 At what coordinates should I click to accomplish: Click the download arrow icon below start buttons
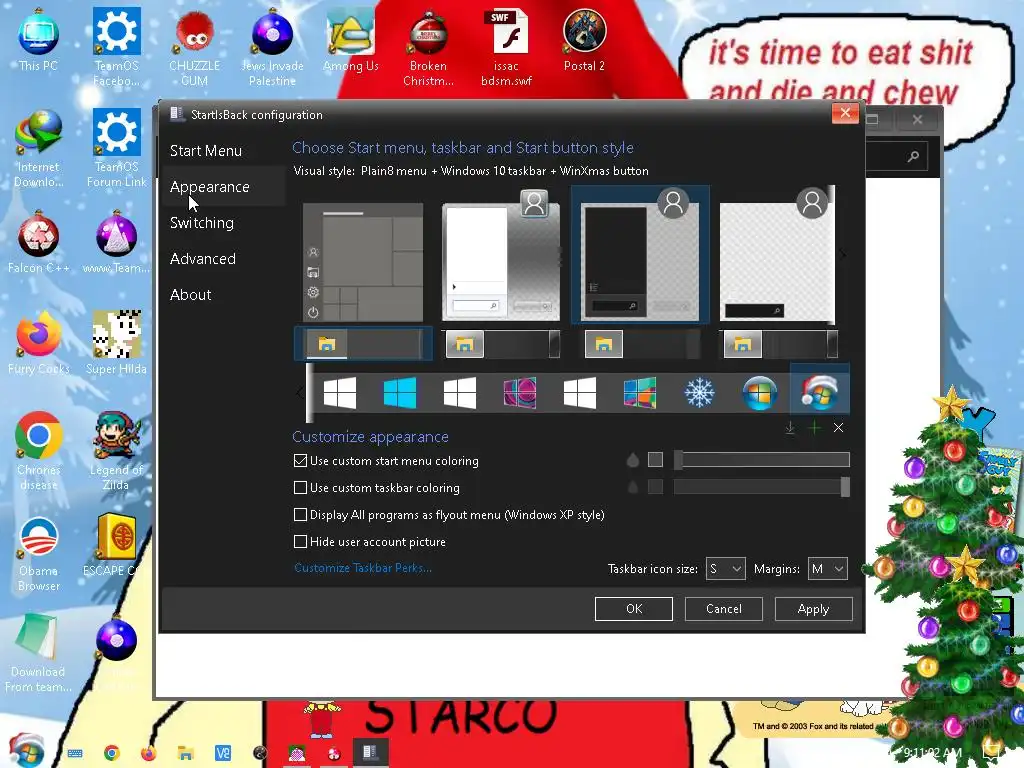tap(790, 428)
